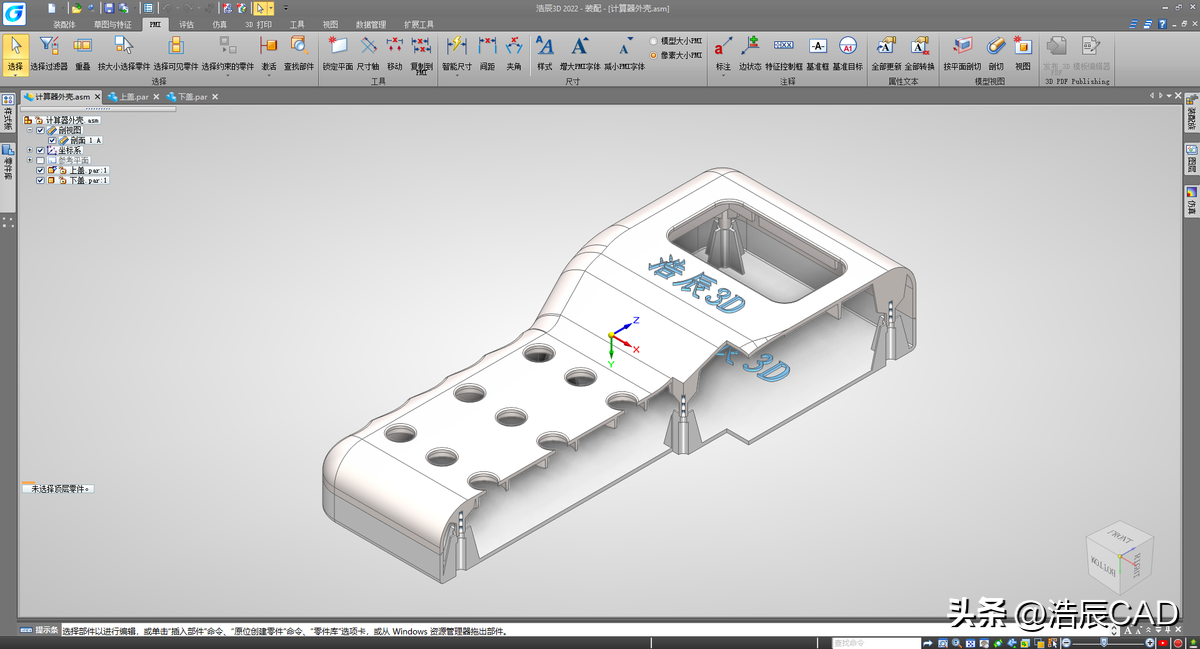Enable the 参考平面 checkbox in tree
Viewport: 1200px width, 649px height.
40,160
